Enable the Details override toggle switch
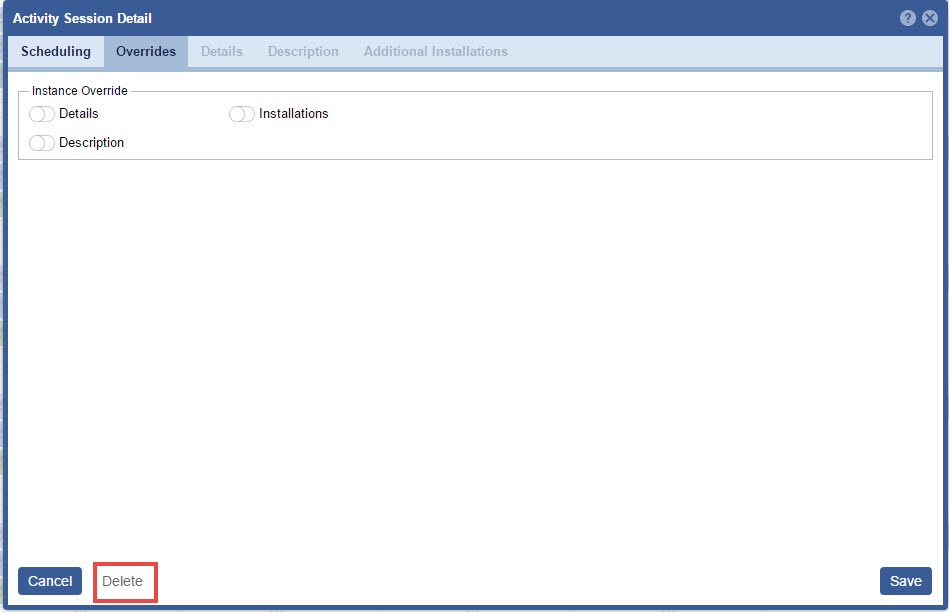Viewport: 949px width, 612px height. 42,114
